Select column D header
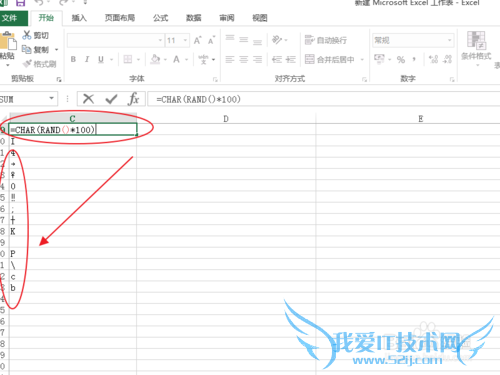 pyautogui.click(x=226, y=119)
